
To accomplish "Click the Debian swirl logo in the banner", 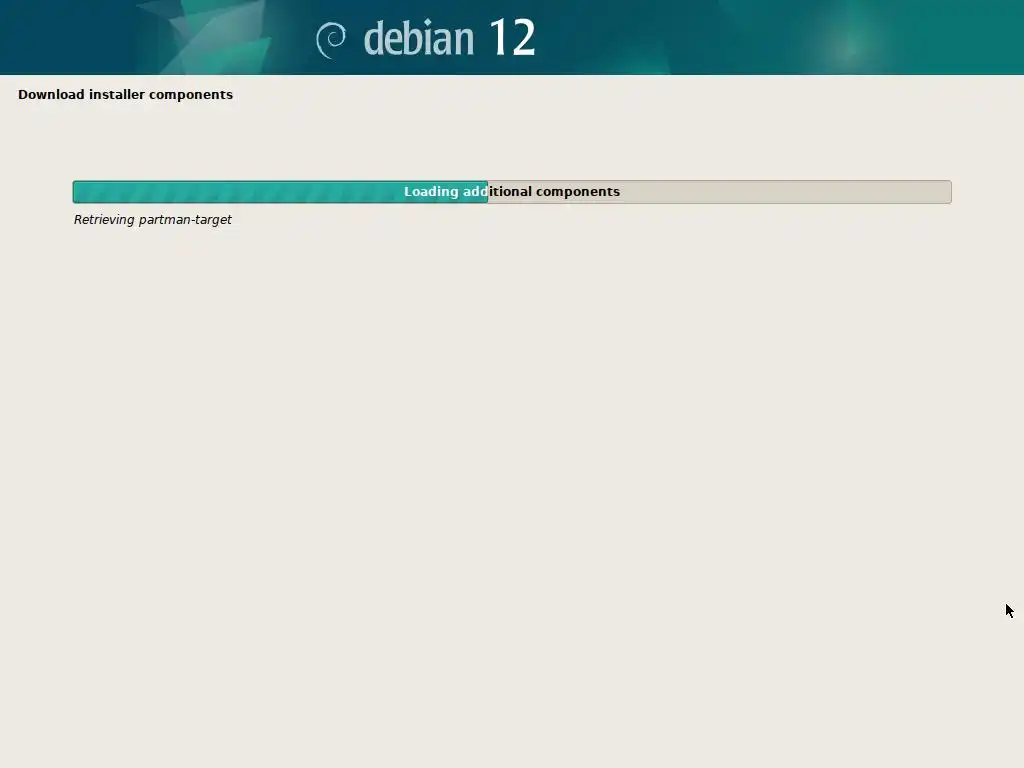I will click(x=331, y=40).
